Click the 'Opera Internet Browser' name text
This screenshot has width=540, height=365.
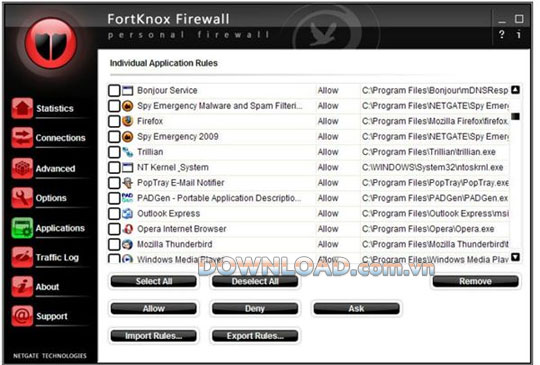(x=182, y=229)
